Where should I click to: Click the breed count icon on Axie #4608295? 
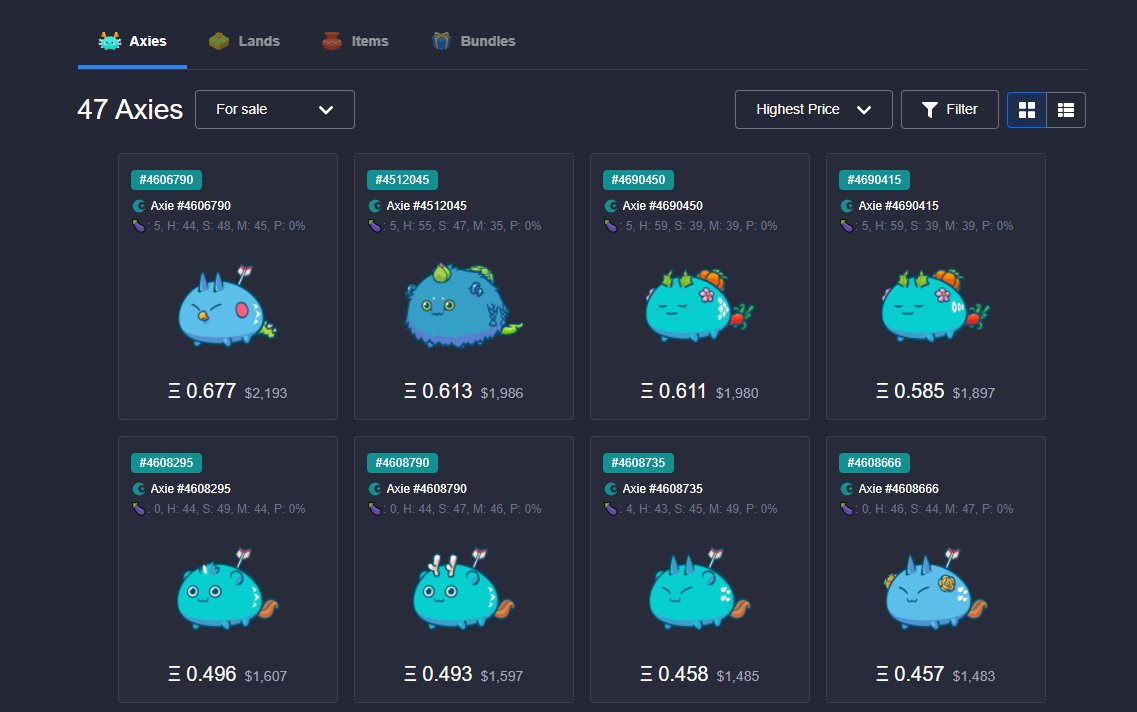tap(138, 508)
